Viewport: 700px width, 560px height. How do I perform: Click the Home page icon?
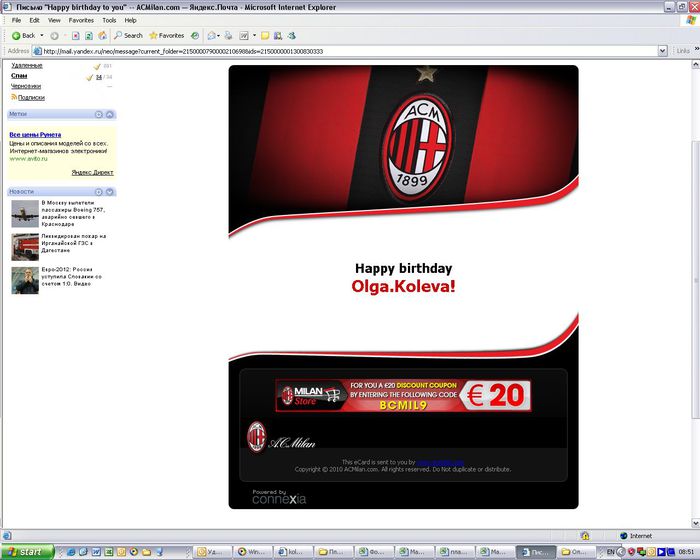(102, 36)
